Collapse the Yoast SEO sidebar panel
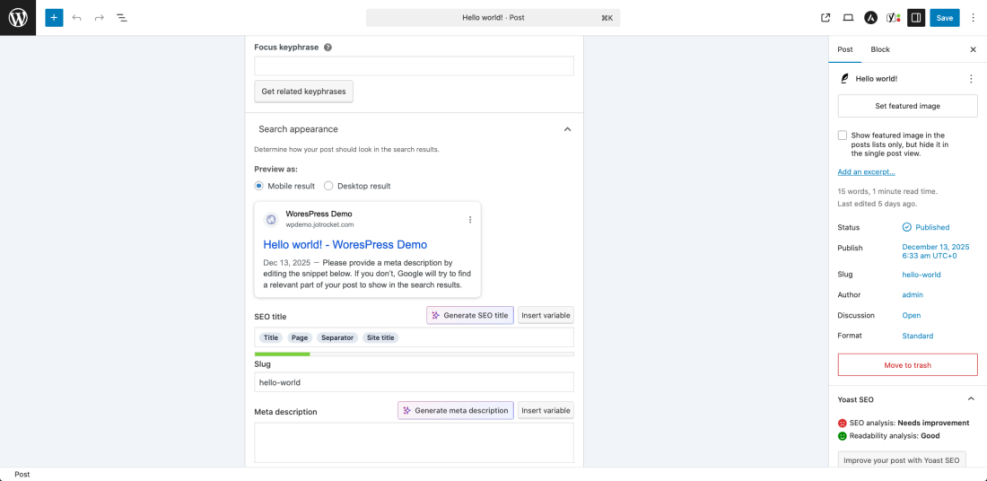 coord(971,399)
